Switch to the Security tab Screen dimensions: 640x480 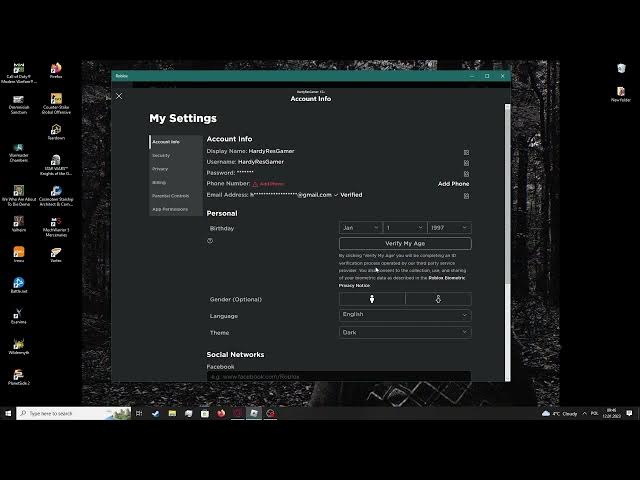click(161, 155)
